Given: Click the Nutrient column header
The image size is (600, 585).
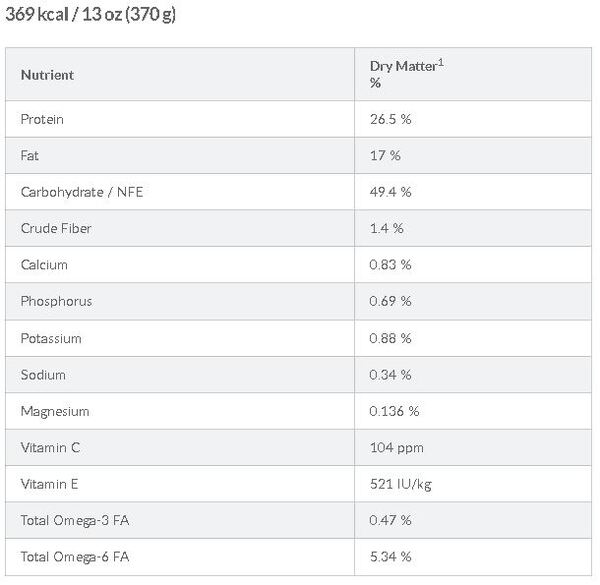Looking at the screenshot, I should (x=47, y=75).
